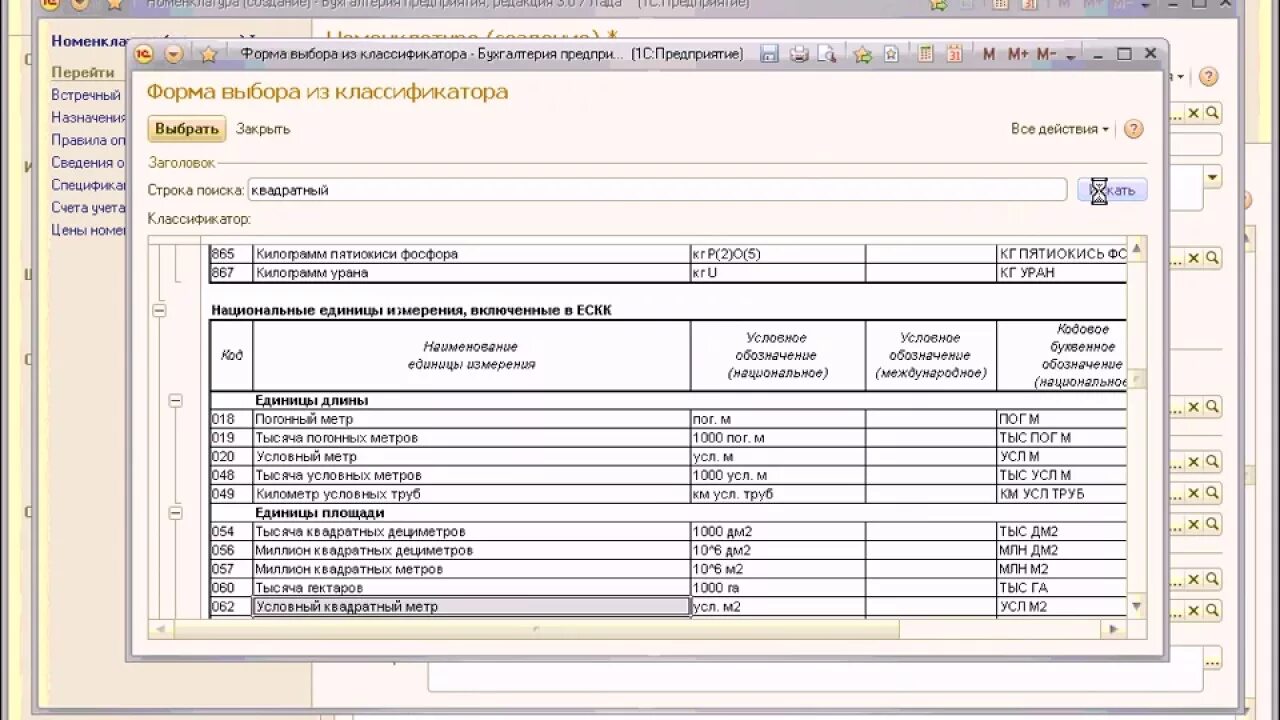The image size is (1280, 720).
Task: Open Цены номе… link in background window
Action: coord(89,230)
